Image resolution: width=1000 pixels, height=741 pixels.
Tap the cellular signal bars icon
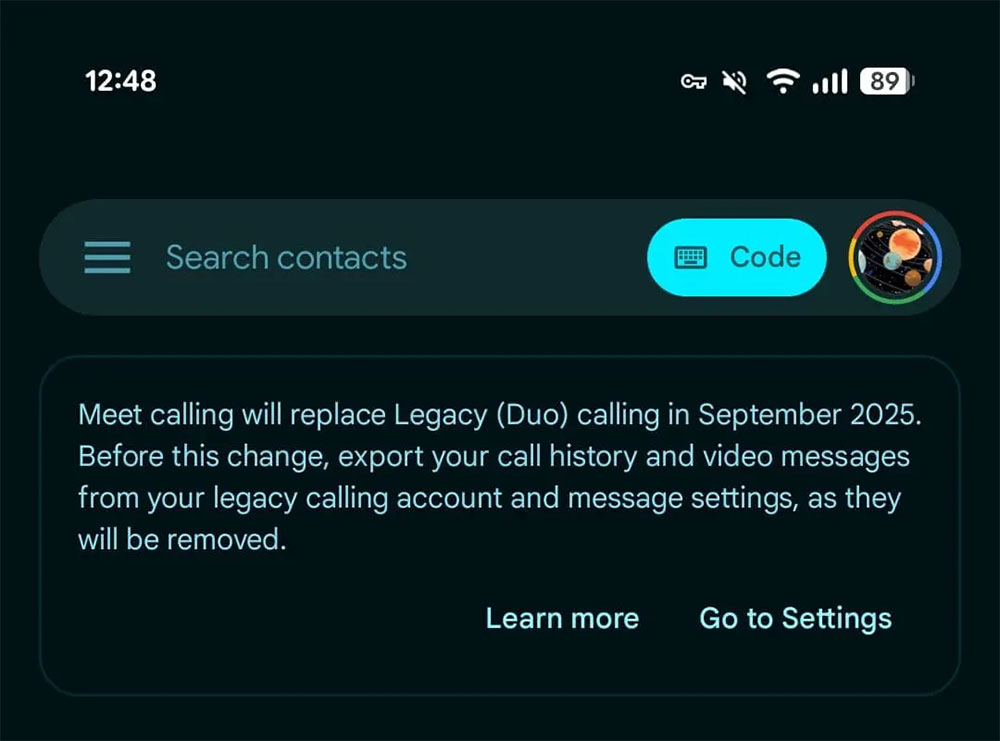[830, 81]
